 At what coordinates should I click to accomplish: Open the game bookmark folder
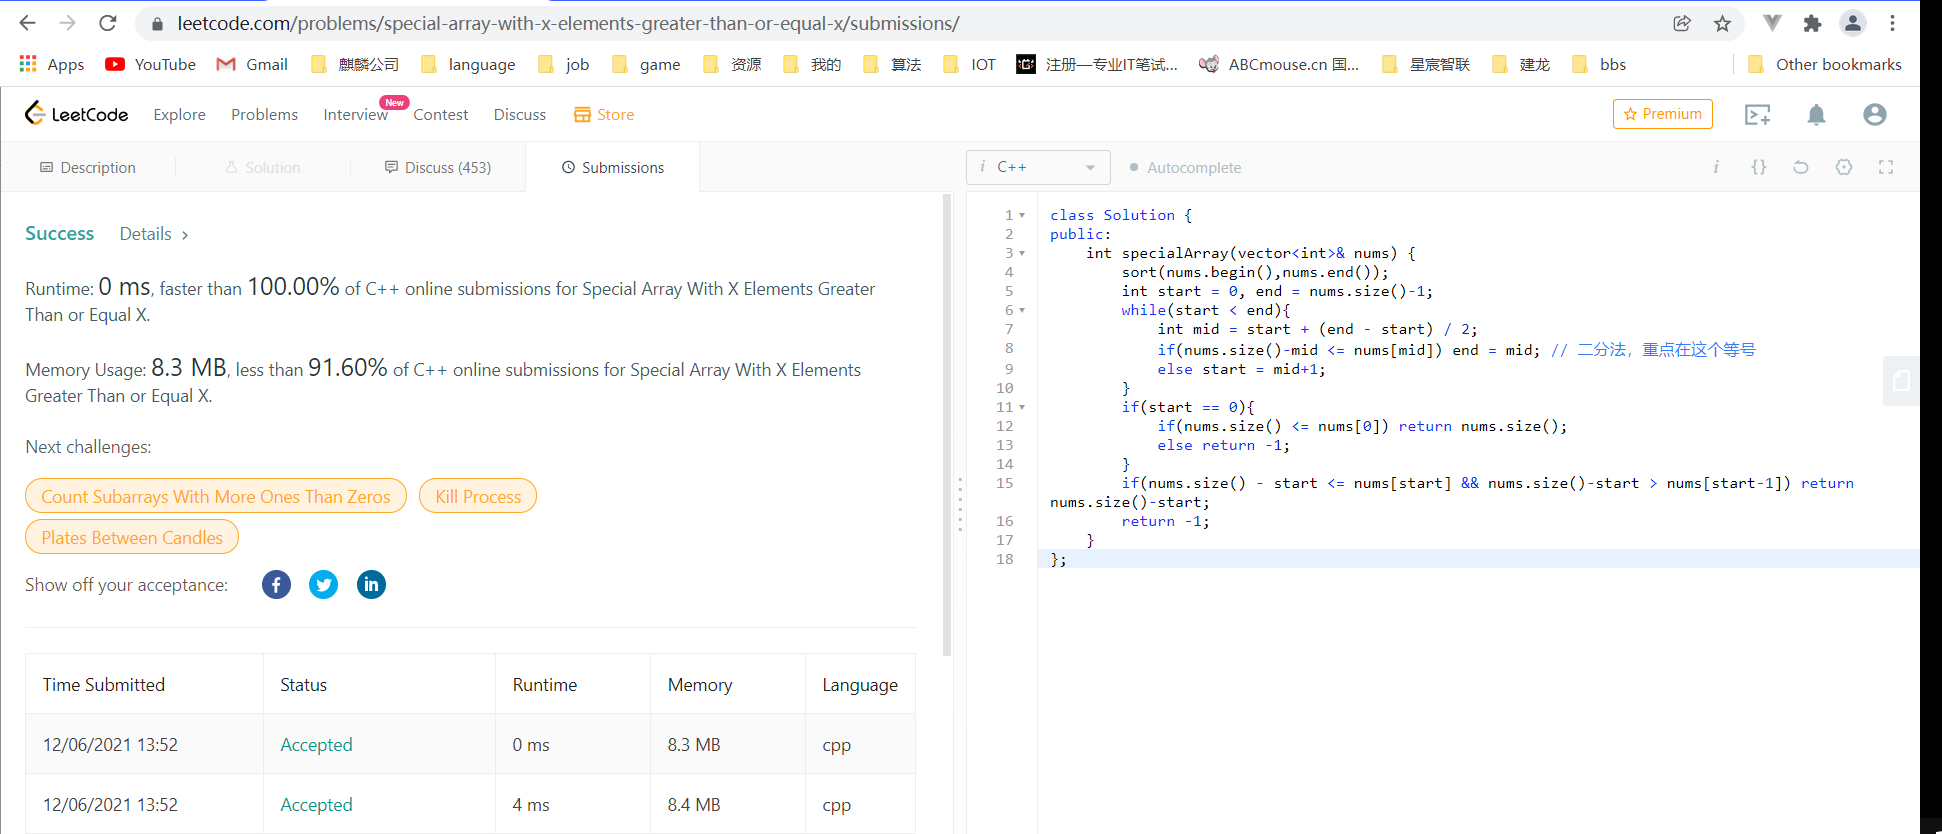pyautogui.click(x=646, y=64)
